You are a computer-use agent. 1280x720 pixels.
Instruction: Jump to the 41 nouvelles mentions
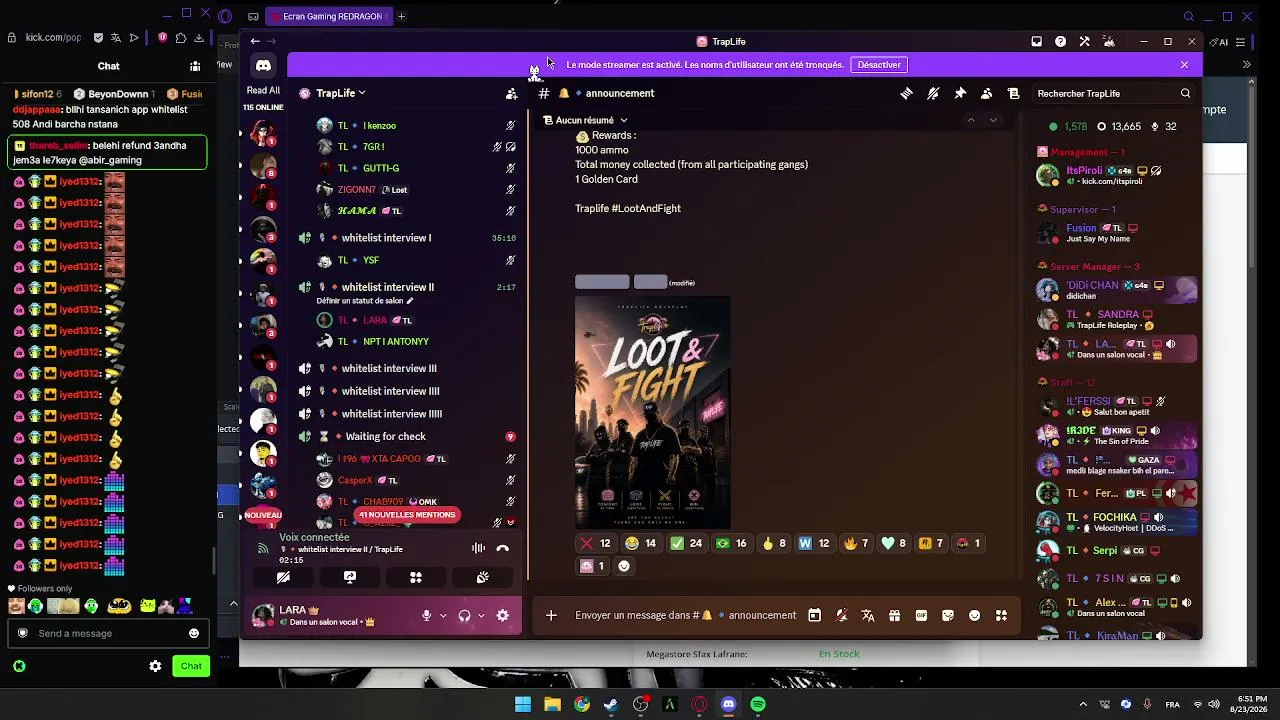tap(406, 515)
